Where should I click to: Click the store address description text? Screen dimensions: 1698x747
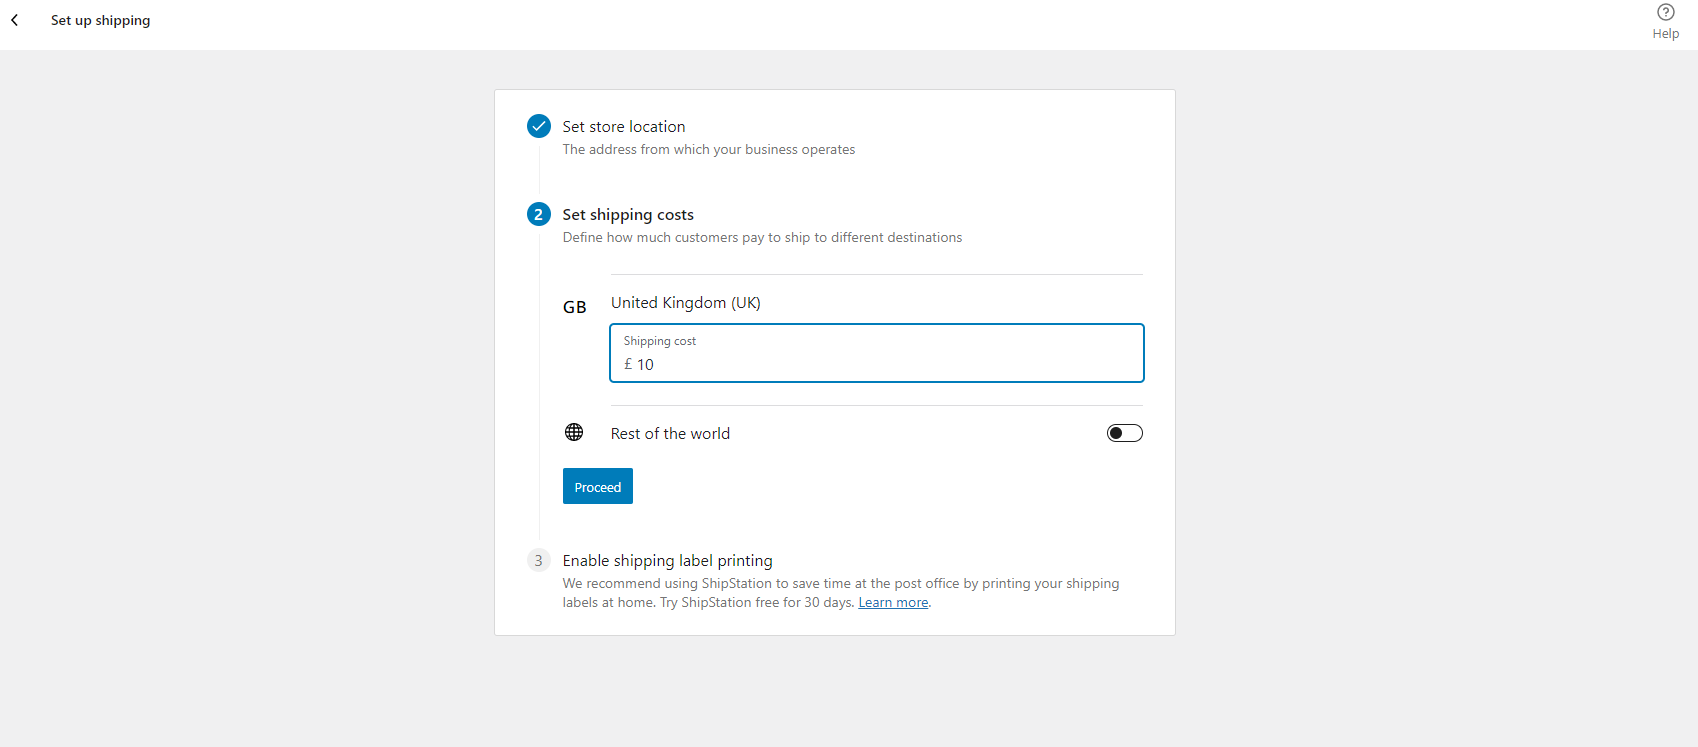click(709, 150)
